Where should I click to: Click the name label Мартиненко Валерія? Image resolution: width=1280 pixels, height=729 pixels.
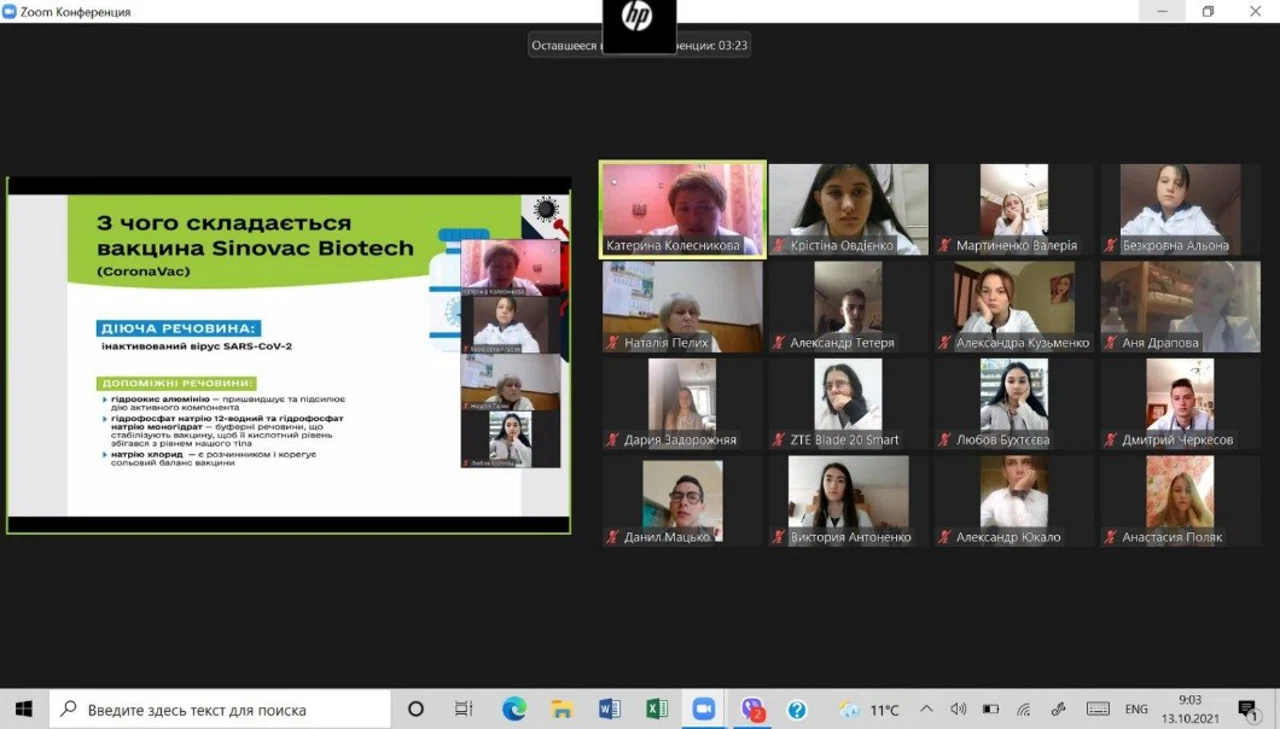click(1016, 245)
